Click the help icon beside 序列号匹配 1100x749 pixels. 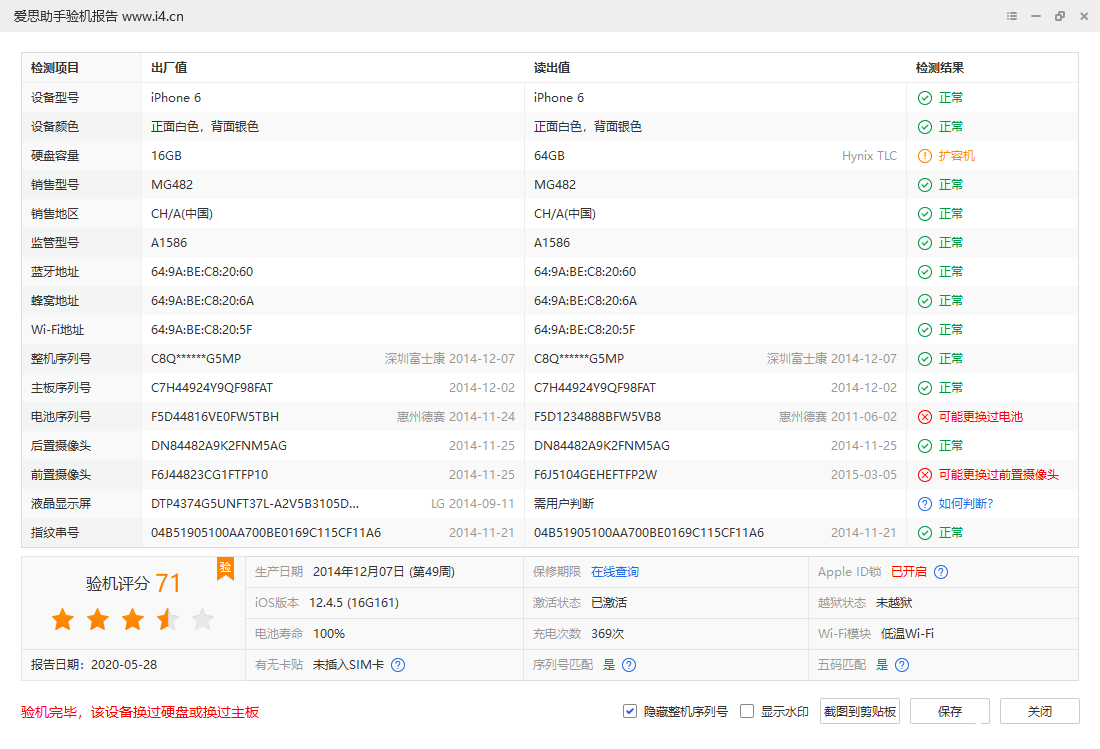point(629,665)
